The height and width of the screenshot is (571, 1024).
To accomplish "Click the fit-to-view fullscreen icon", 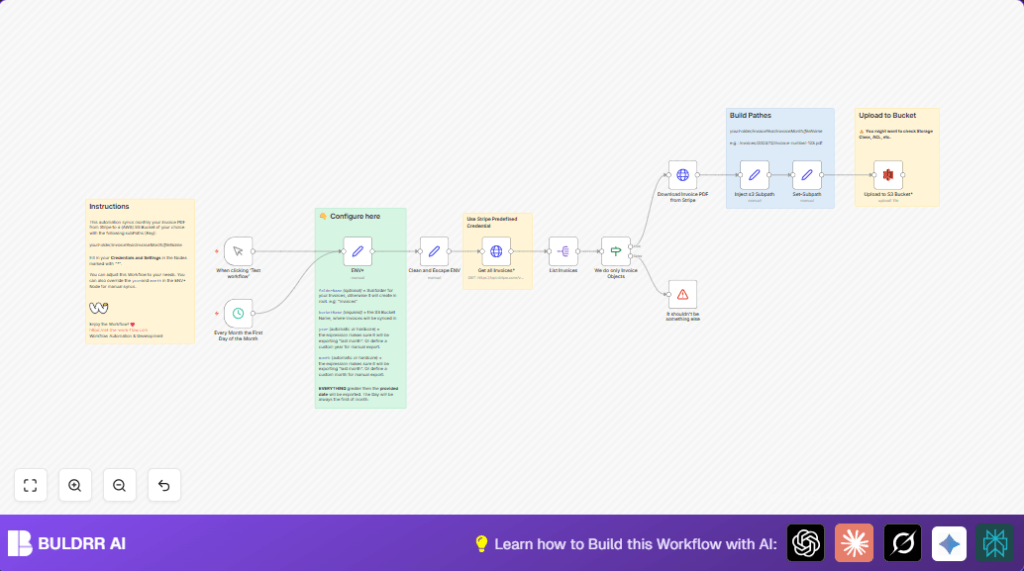I will [x=30, y=485].
